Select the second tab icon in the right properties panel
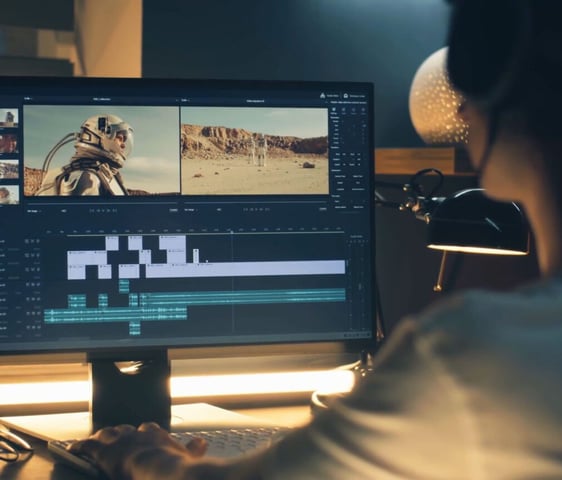Viewport: 562px width, 480px height. (344, 110)
